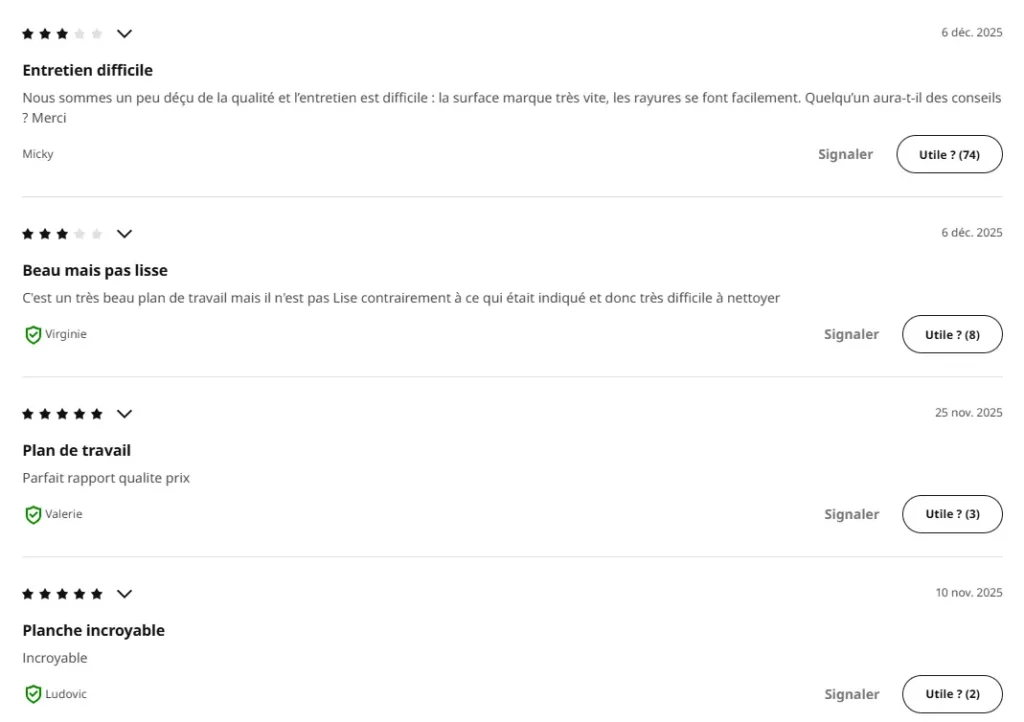
Task: Click five-star rating on Plan de travail review
Action: [62, 414]
